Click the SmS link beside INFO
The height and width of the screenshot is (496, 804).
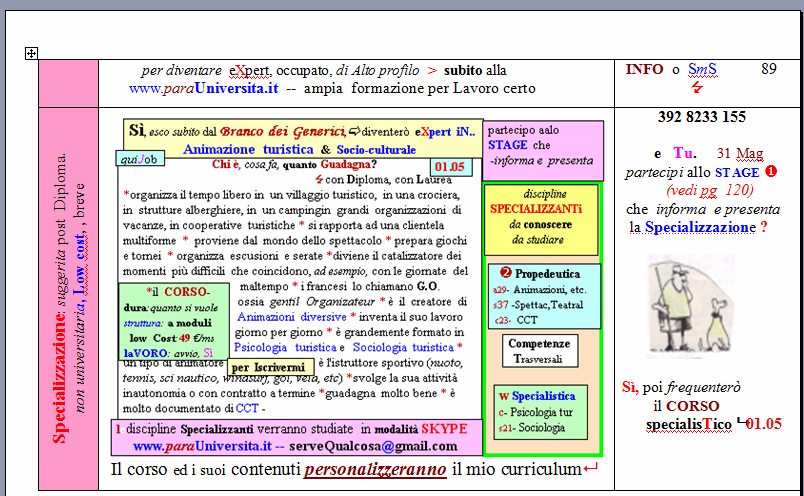[702, 69]
